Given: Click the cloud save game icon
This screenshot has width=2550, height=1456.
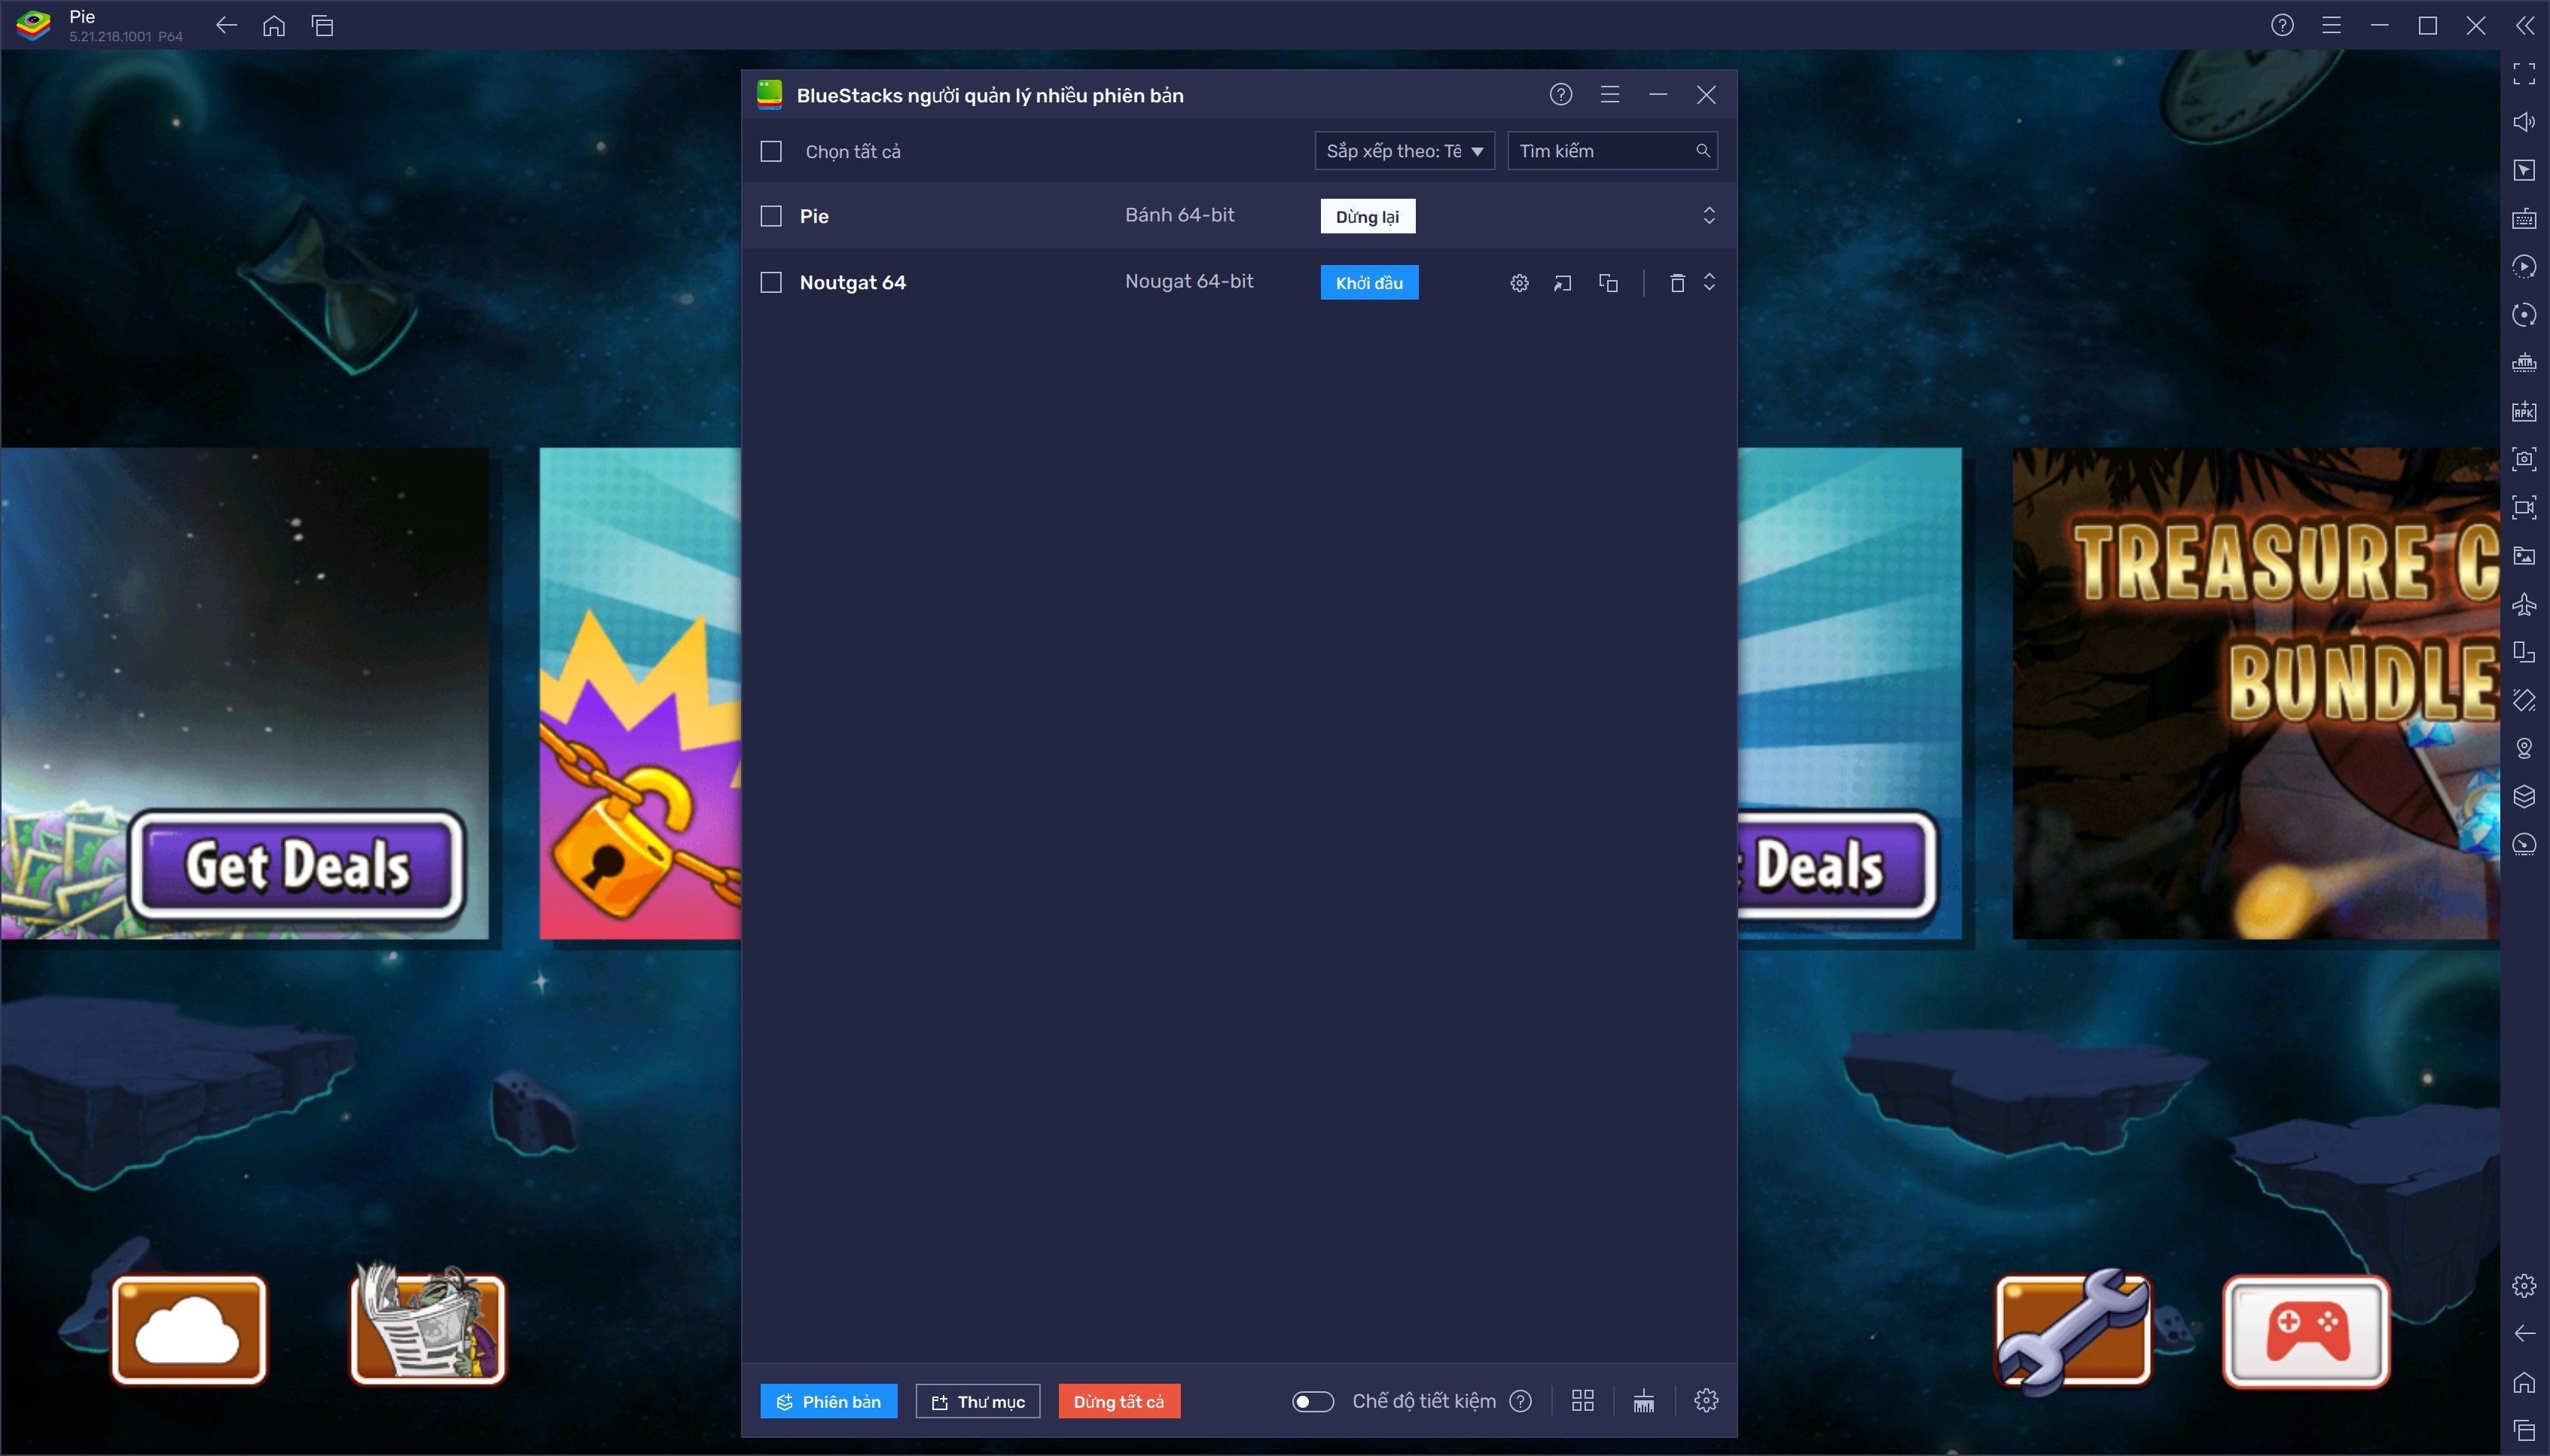Looking at the screenshot, I should tap(188, 1329).
